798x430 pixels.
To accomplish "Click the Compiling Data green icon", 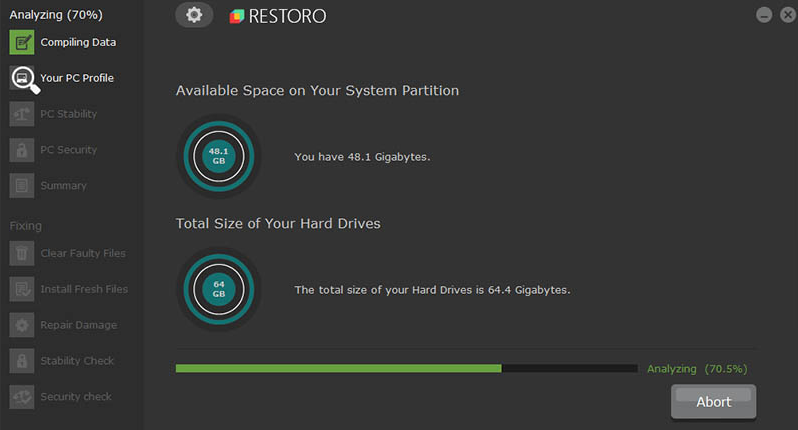I will tap(22, 42).
